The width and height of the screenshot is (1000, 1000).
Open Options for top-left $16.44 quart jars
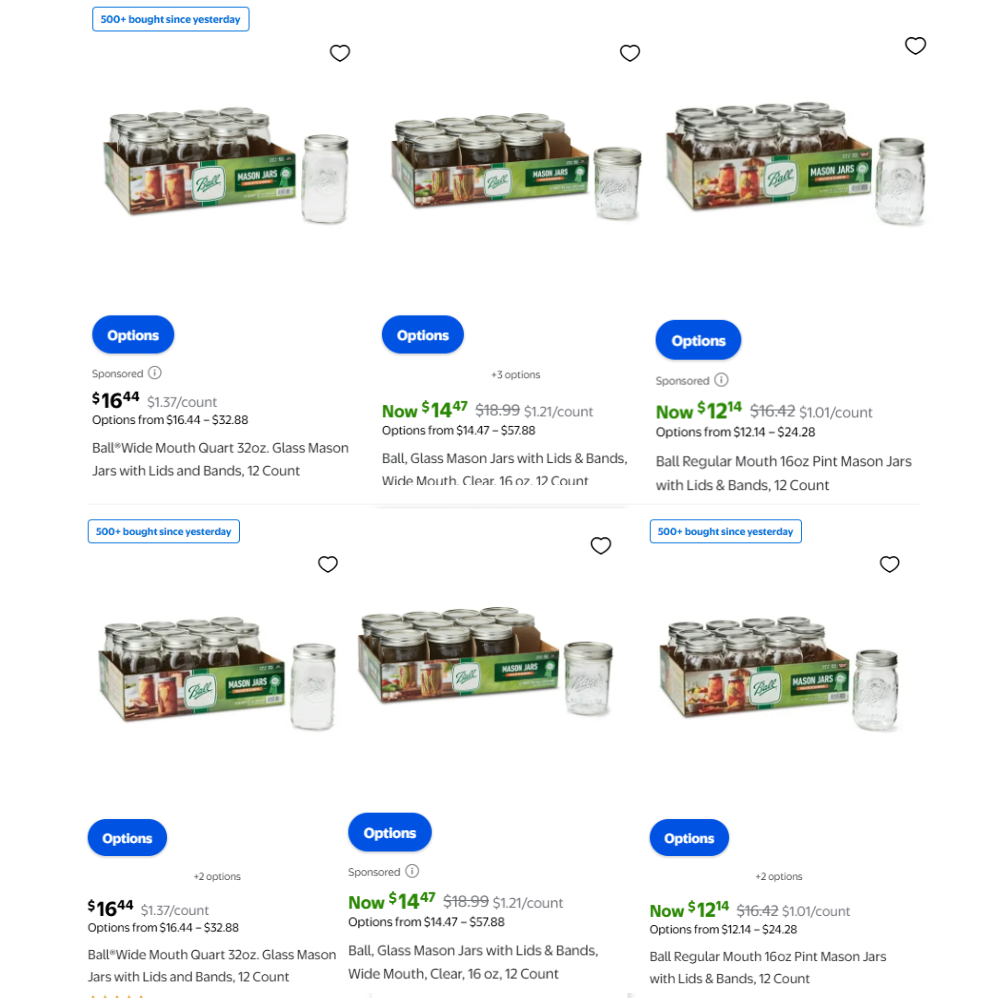pos(133,335)
